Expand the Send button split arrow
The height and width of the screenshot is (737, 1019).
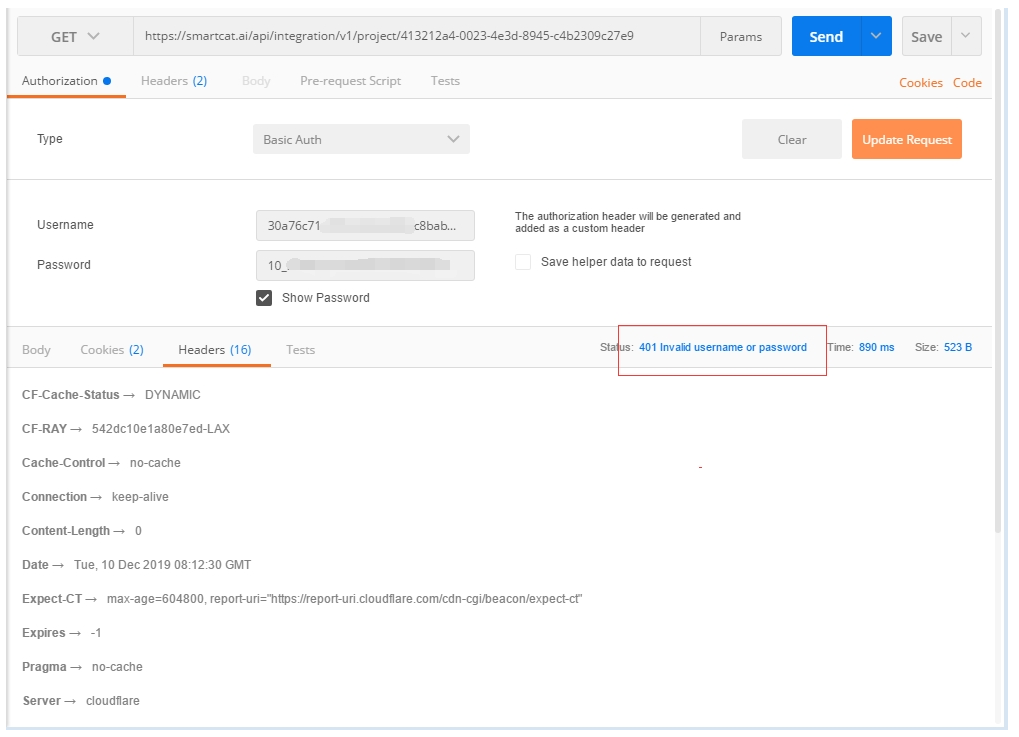(877, 35)
